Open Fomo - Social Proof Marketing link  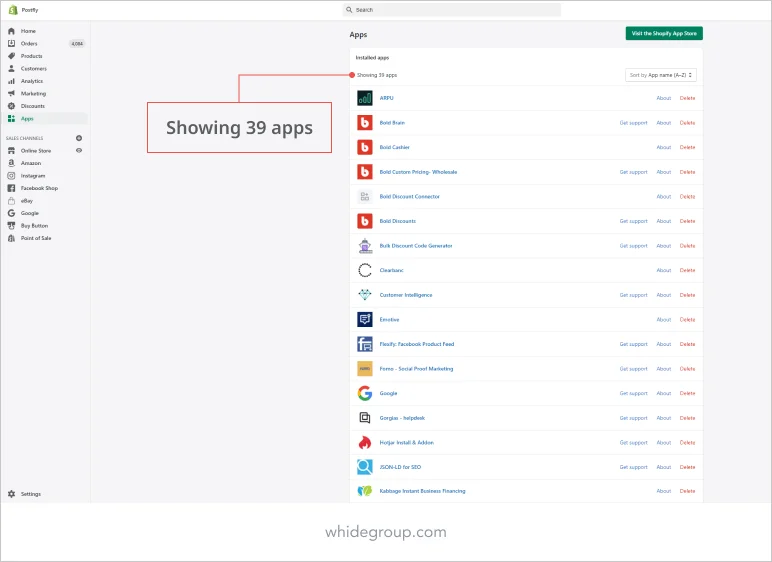point(416,369)
